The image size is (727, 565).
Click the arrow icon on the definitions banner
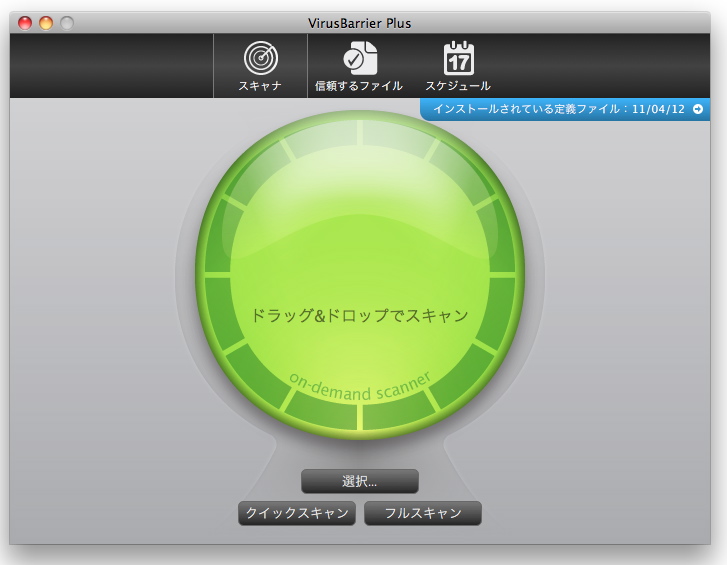[x=697, y=109]
